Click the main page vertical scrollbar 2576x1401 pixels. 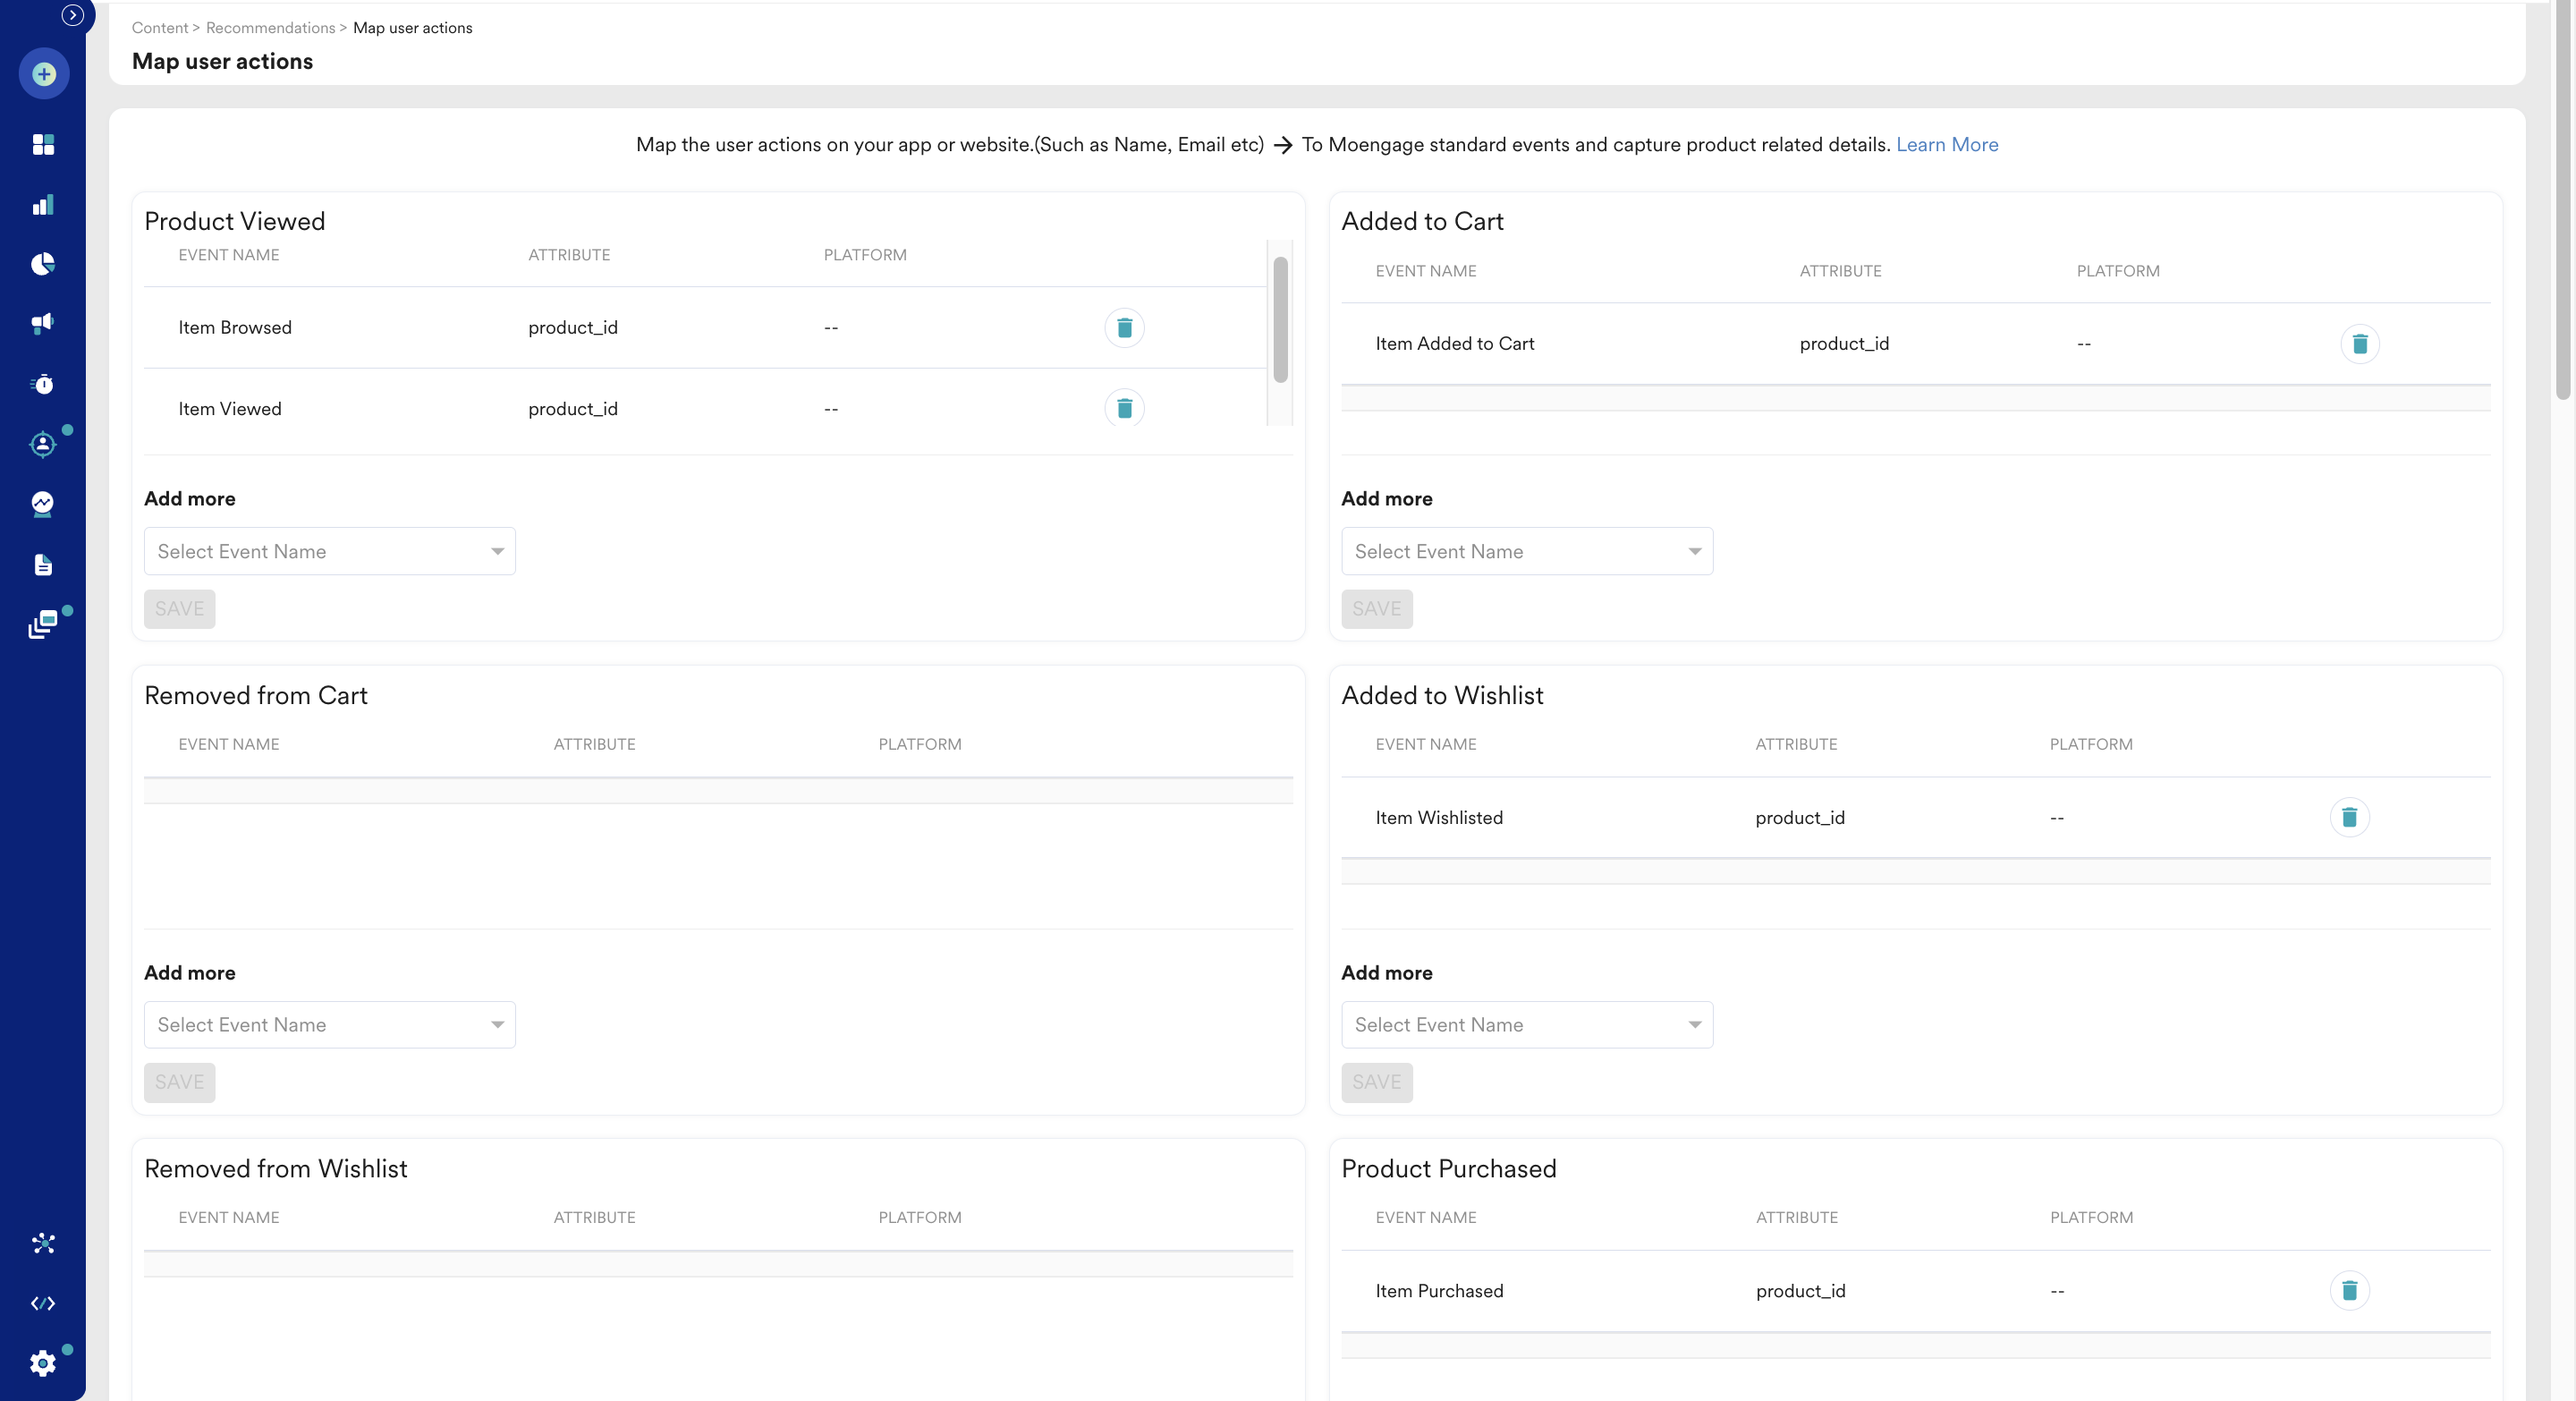click(x=2563, y=200)
